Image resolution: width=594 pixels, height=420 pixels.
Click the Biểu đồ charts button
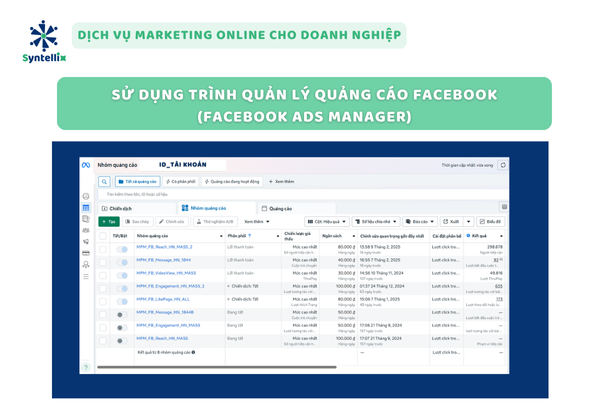point(491,222)
